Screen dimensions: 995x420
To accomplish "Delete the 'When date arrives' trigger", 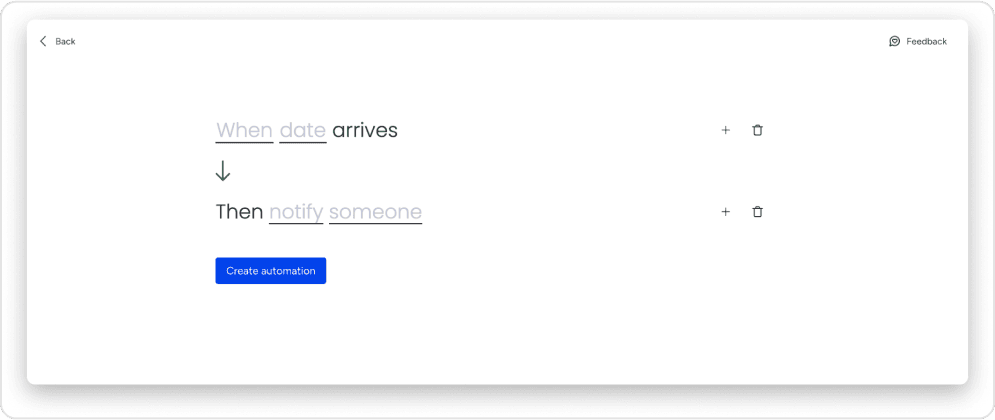I will [x=757, y=130].
